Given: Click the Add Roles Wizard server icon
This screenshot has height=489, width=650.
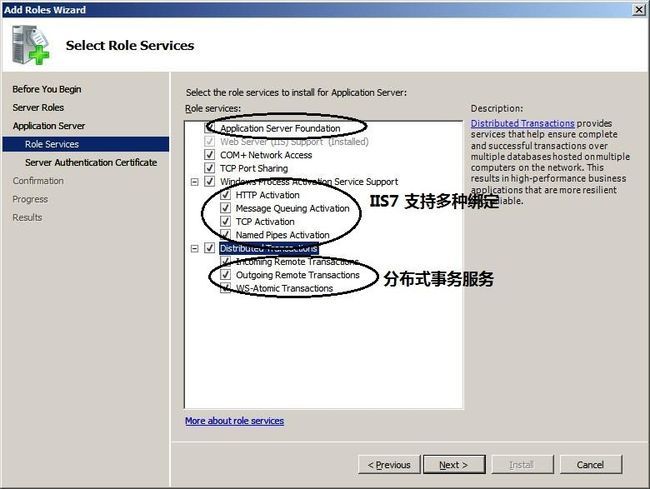Looking at the screenshot, I should coord(30,45).
